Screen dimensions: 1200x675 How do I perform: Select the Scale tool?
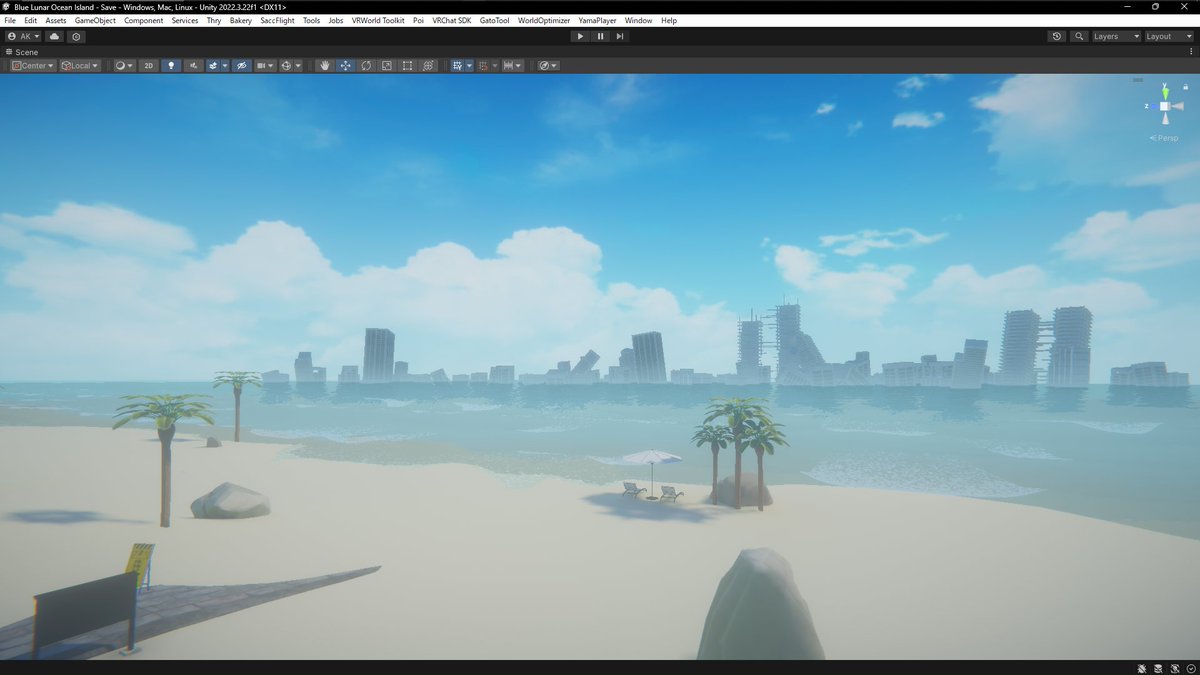click(x=387, y=66)
